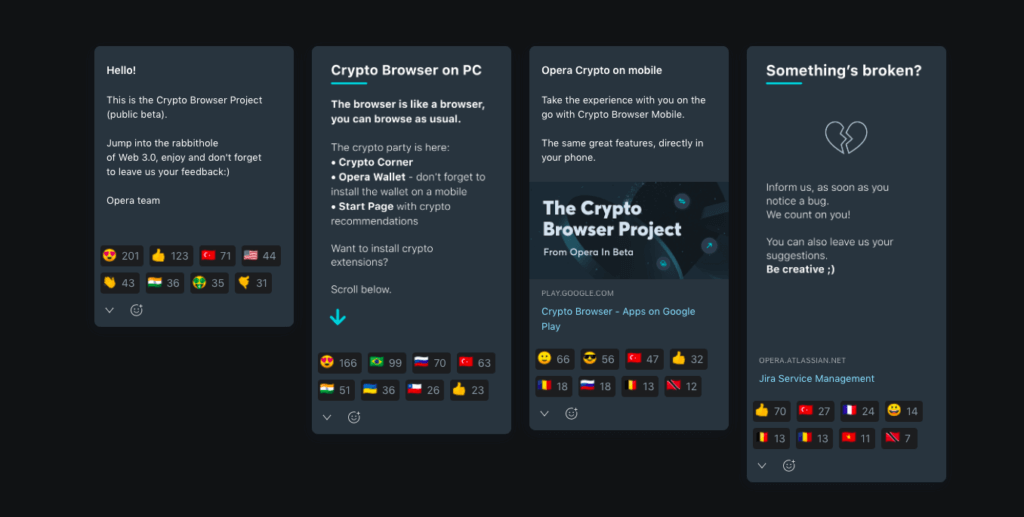The image size is (1024, 517).
Task: Click the cyan down arrow below "Scroll below"
Action: [x=338, y=318]
